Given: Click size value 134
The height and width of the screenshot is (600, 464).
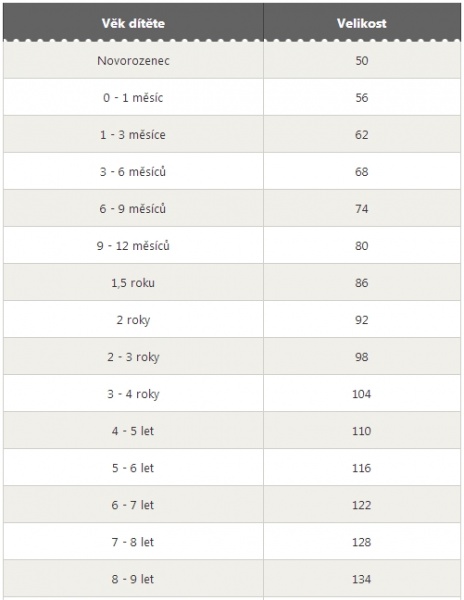Looking at the screenshot, I should click(x=361, y=579).
